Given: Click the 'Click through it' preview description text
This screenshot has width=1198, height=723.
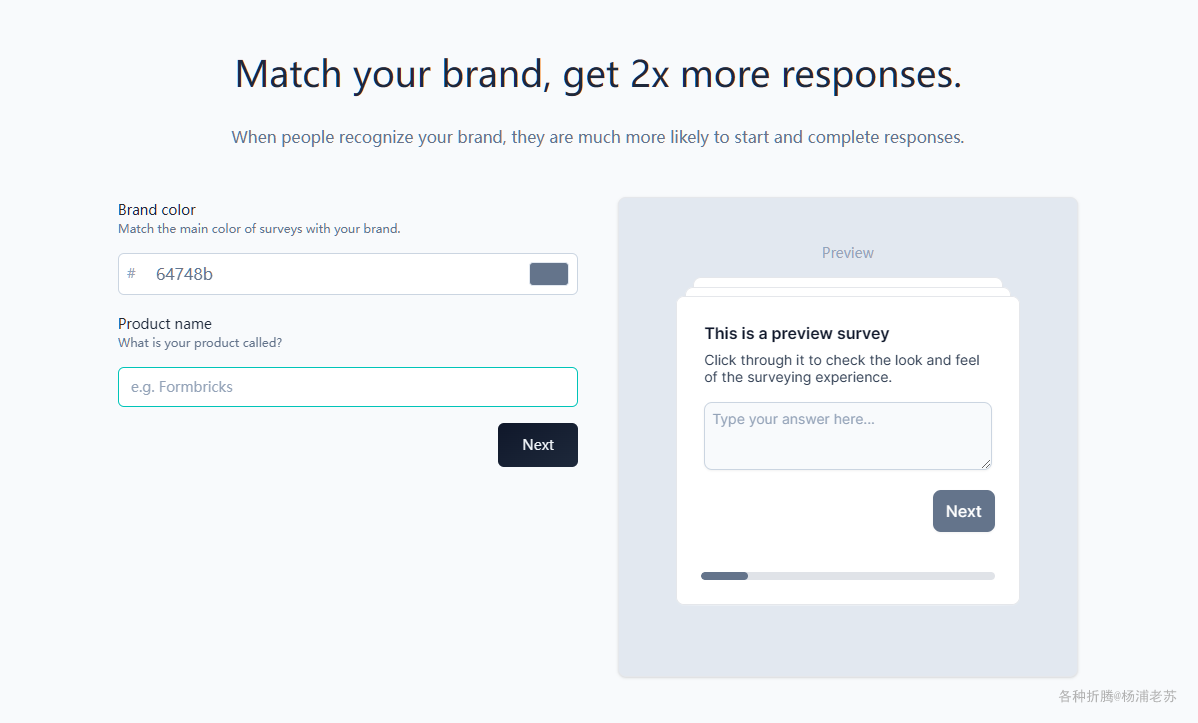Looking at the screenshot, I should [x=841, y=369].
